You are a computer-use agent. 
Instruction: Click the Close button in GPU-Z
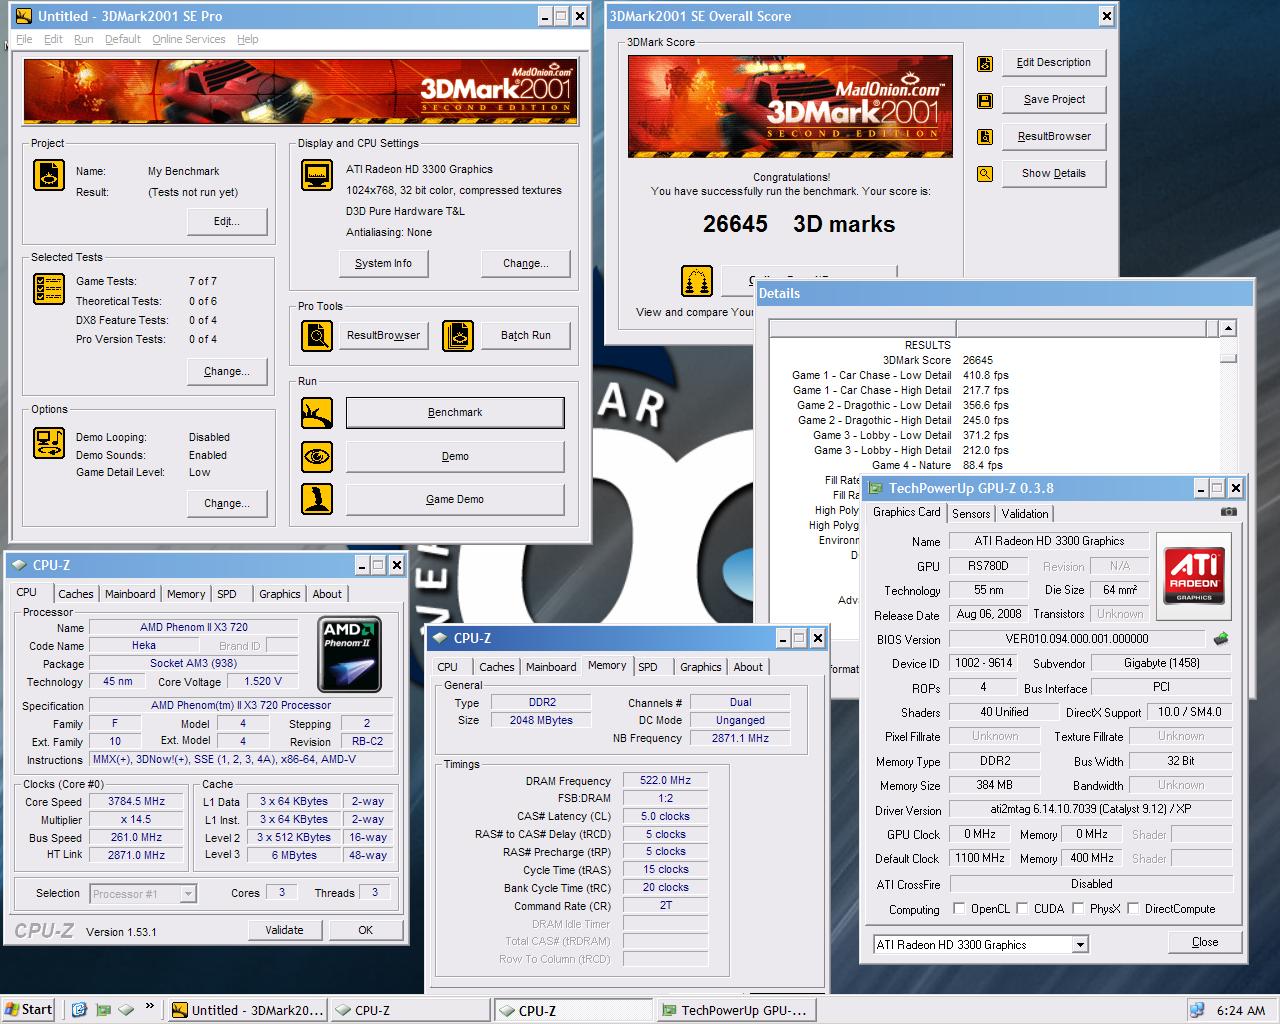tap(1205, 942)
